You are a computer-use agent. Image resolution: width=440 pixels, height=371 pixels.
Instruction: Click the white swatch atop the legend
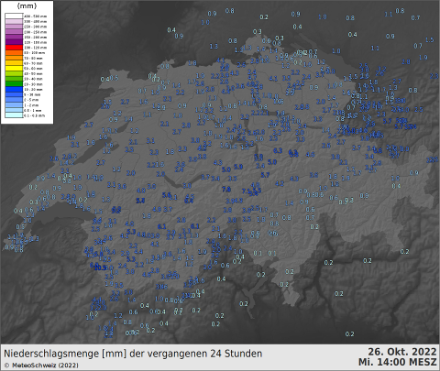[14, 16]
